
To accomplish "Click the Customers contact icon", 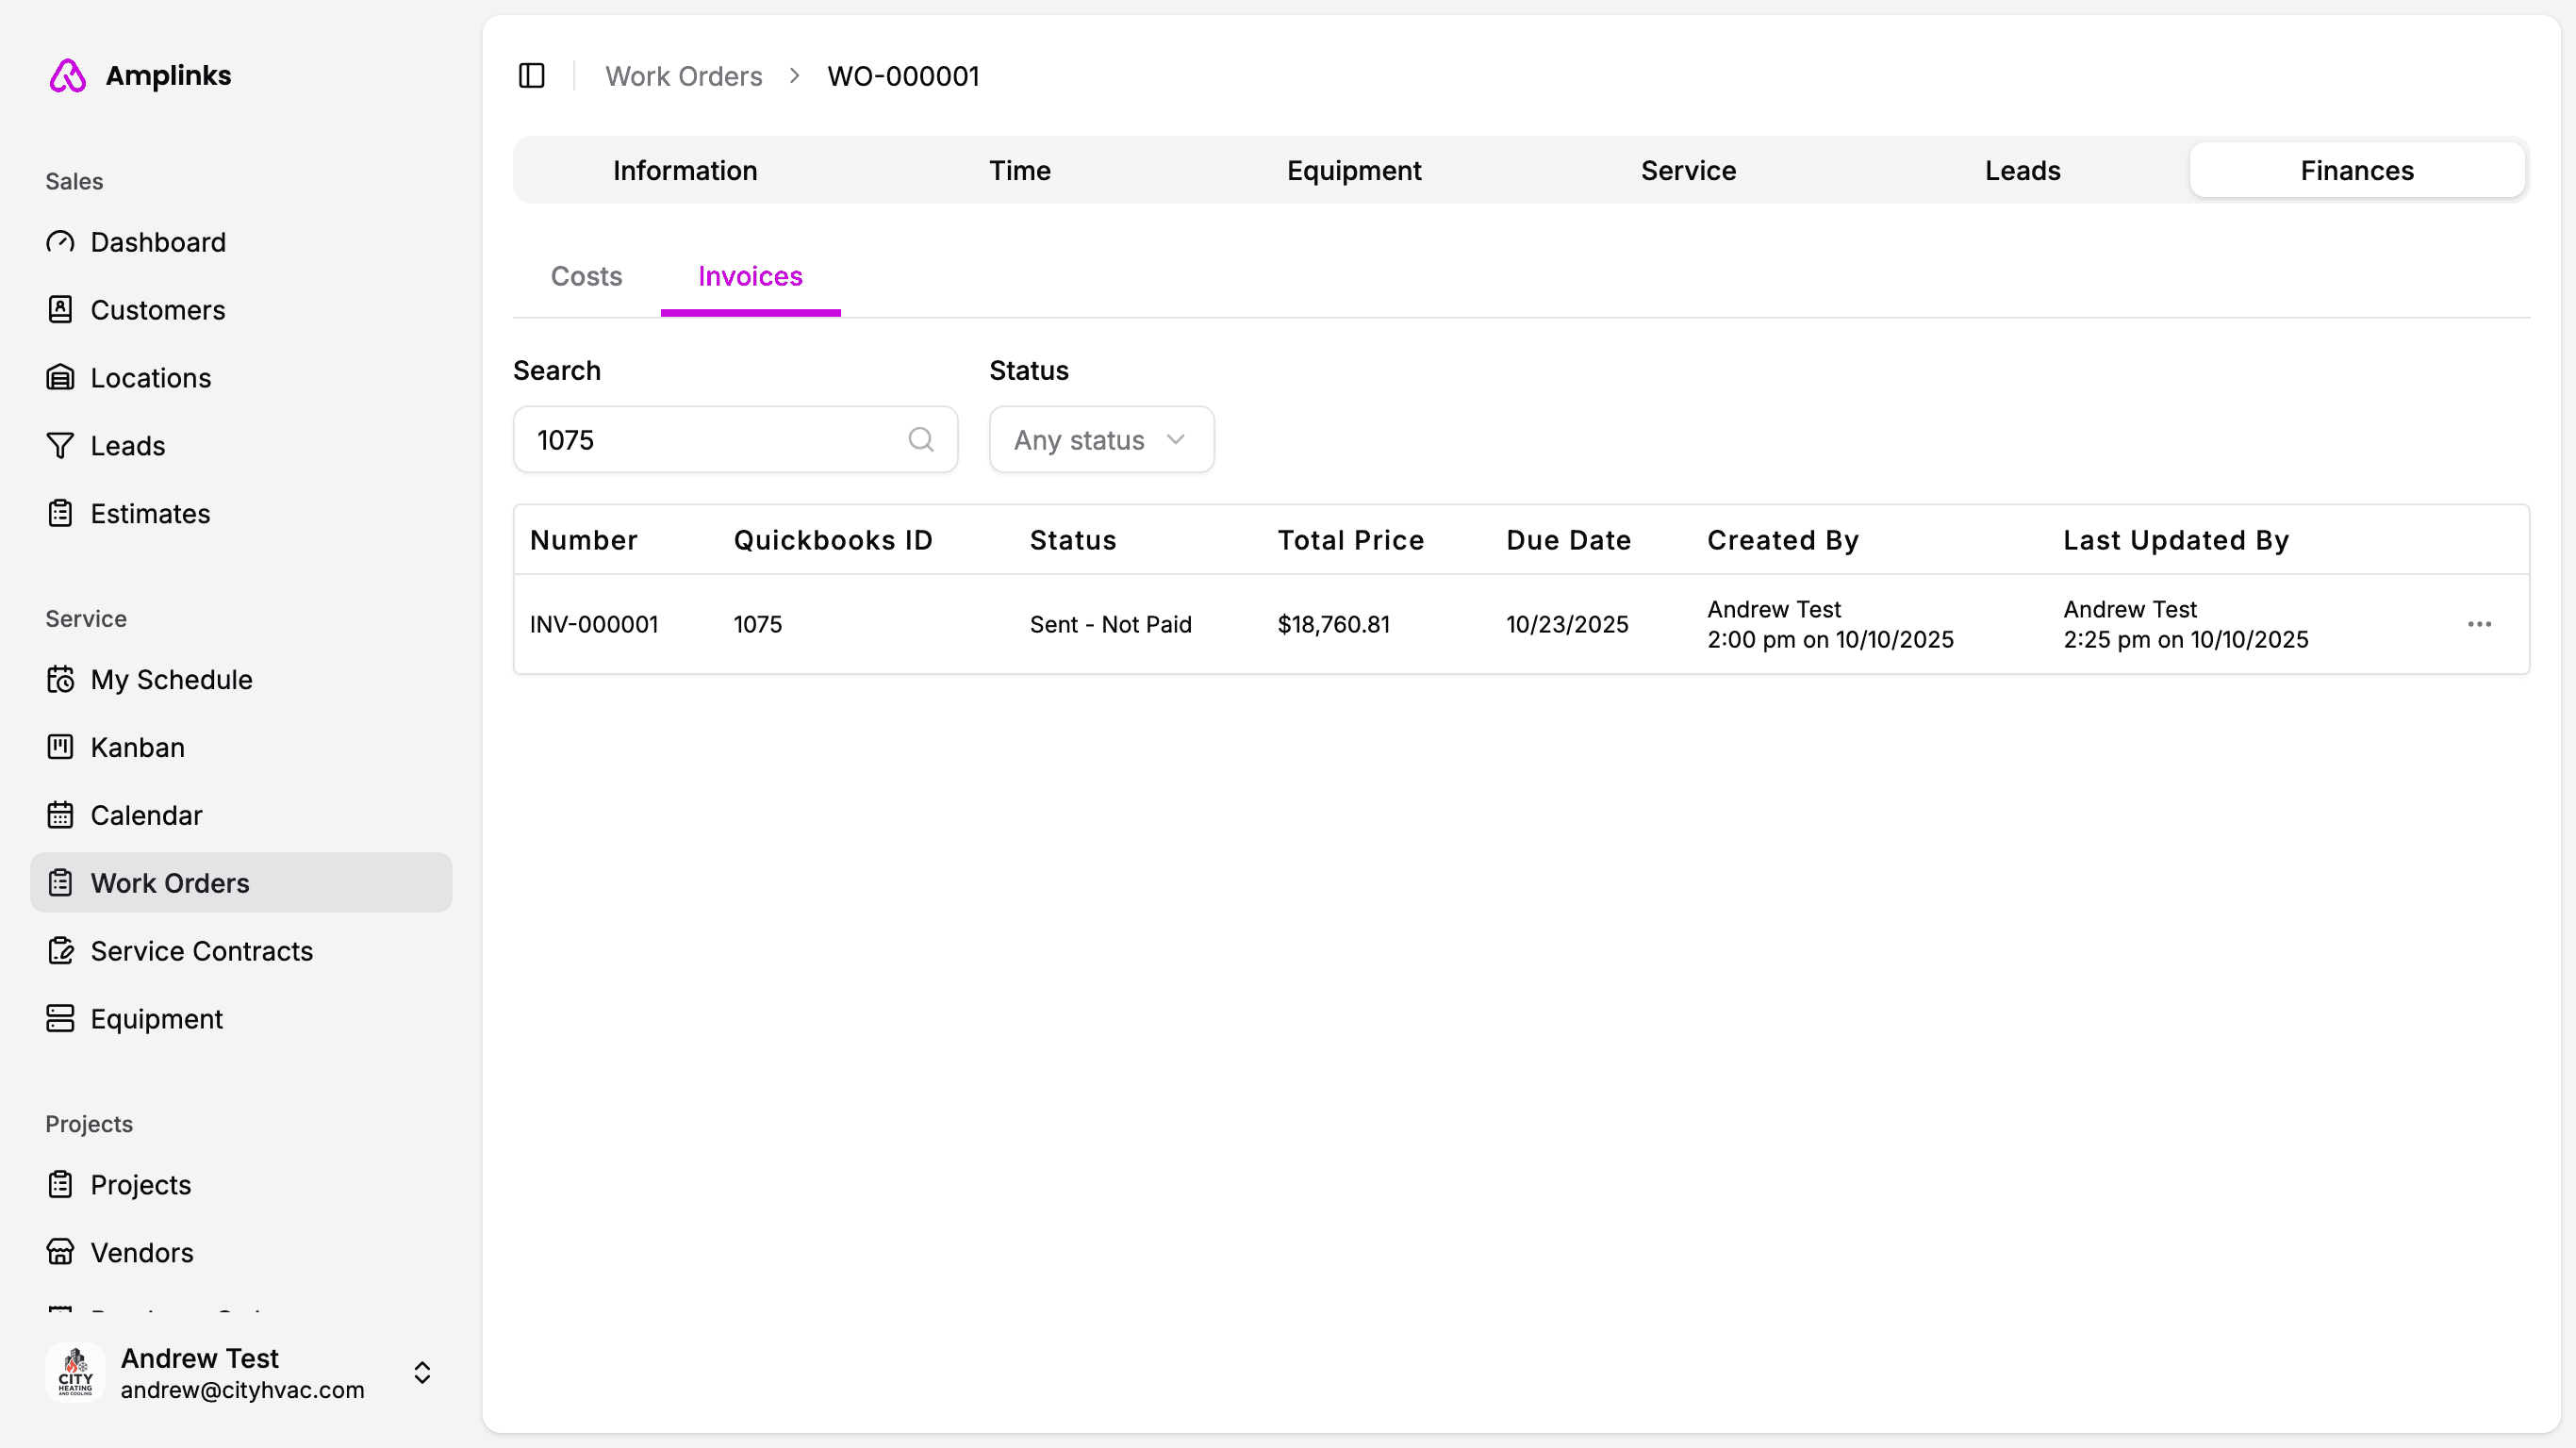I will point(60,310).
